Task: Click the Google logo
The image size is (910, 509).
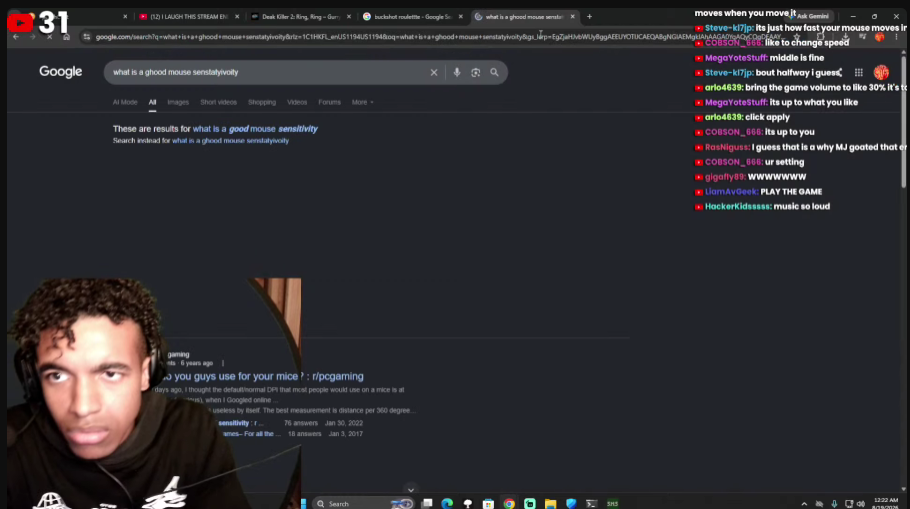Action: tap(60, 72)
